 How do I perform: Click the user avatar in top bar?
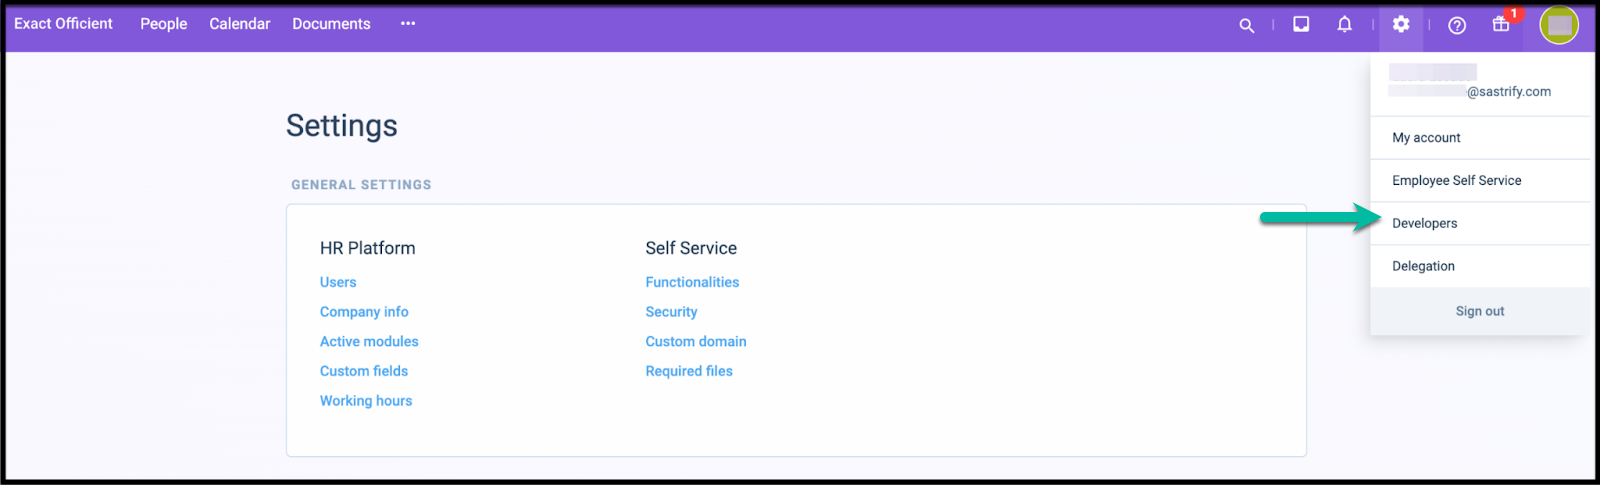click(x=1559, y=25)
